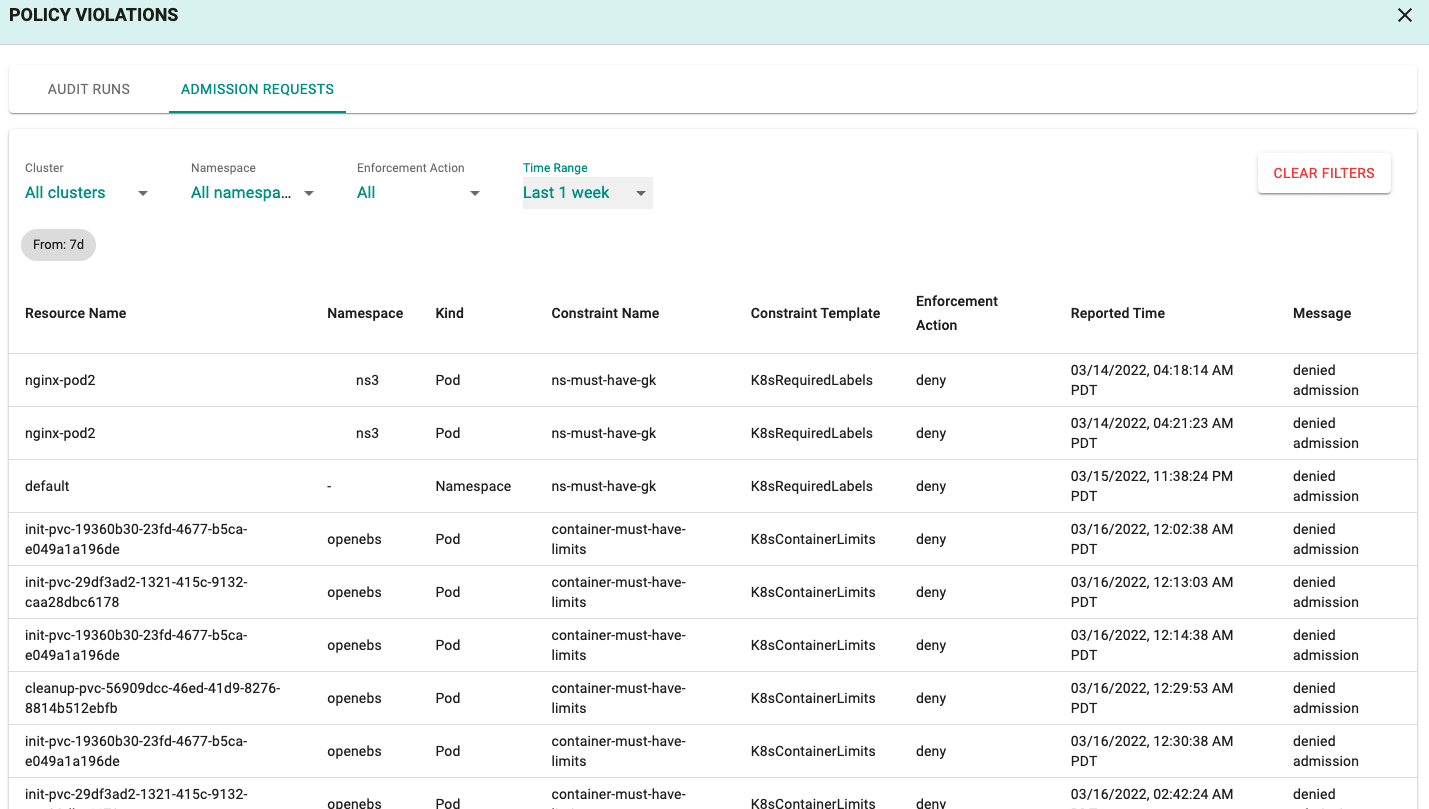The image size is (1429, 809).
Task: Click init-pvc-29df3ad2 row reported 12:13:03 AM
Action: pyautogui.click(x=713, y=592)
